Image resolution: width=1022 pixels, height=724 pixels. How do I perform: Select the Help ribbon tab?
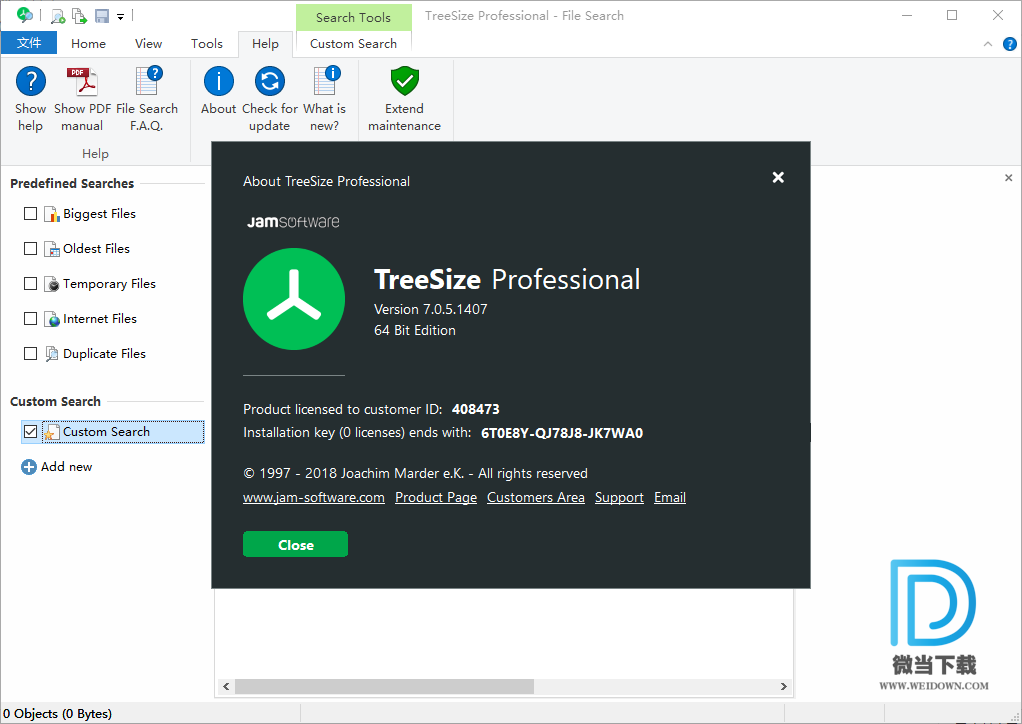(x=265, y=44)
